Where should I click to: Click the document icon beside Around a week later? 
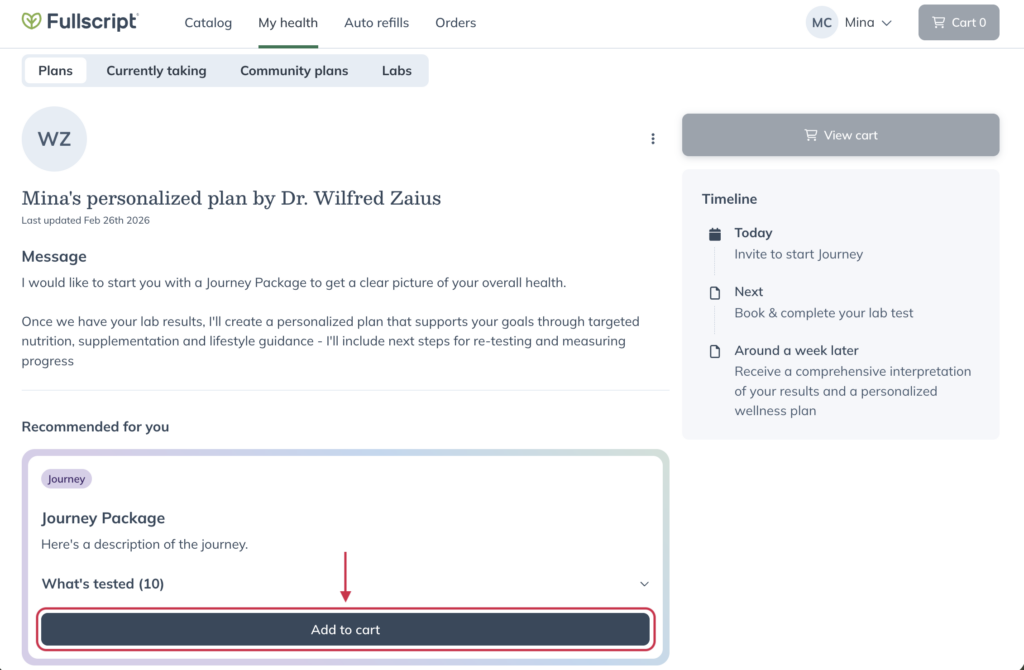coord(713,350)
